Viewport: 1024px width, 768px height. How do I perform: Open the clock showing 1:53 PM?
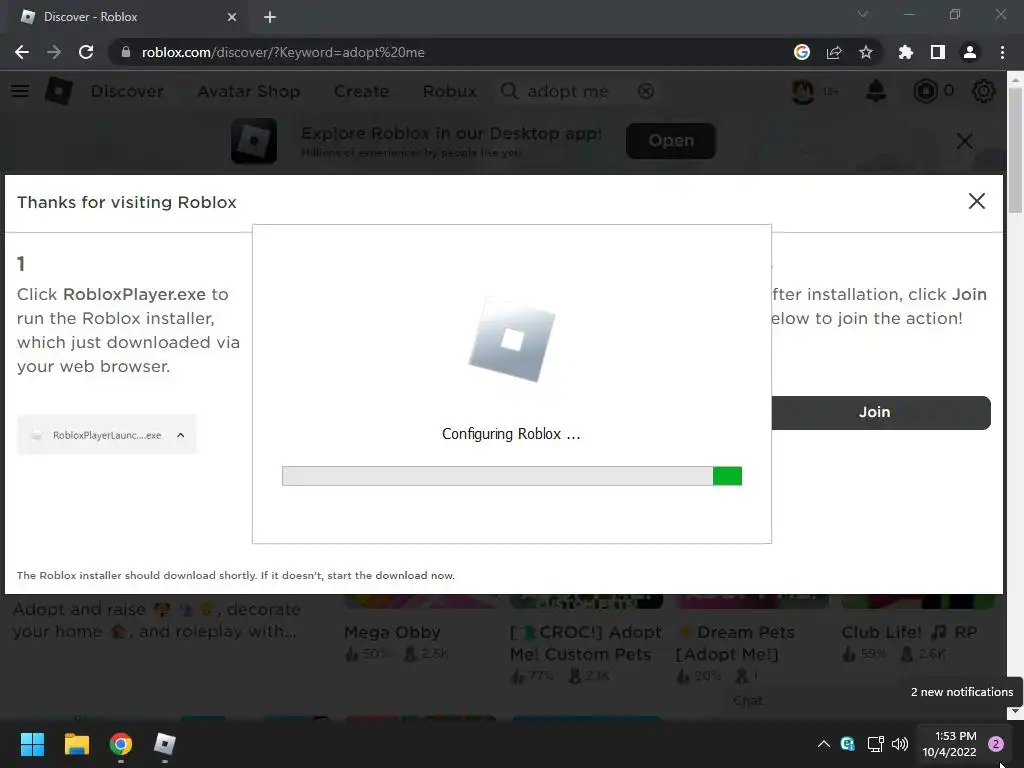click(x=950, y=744)
